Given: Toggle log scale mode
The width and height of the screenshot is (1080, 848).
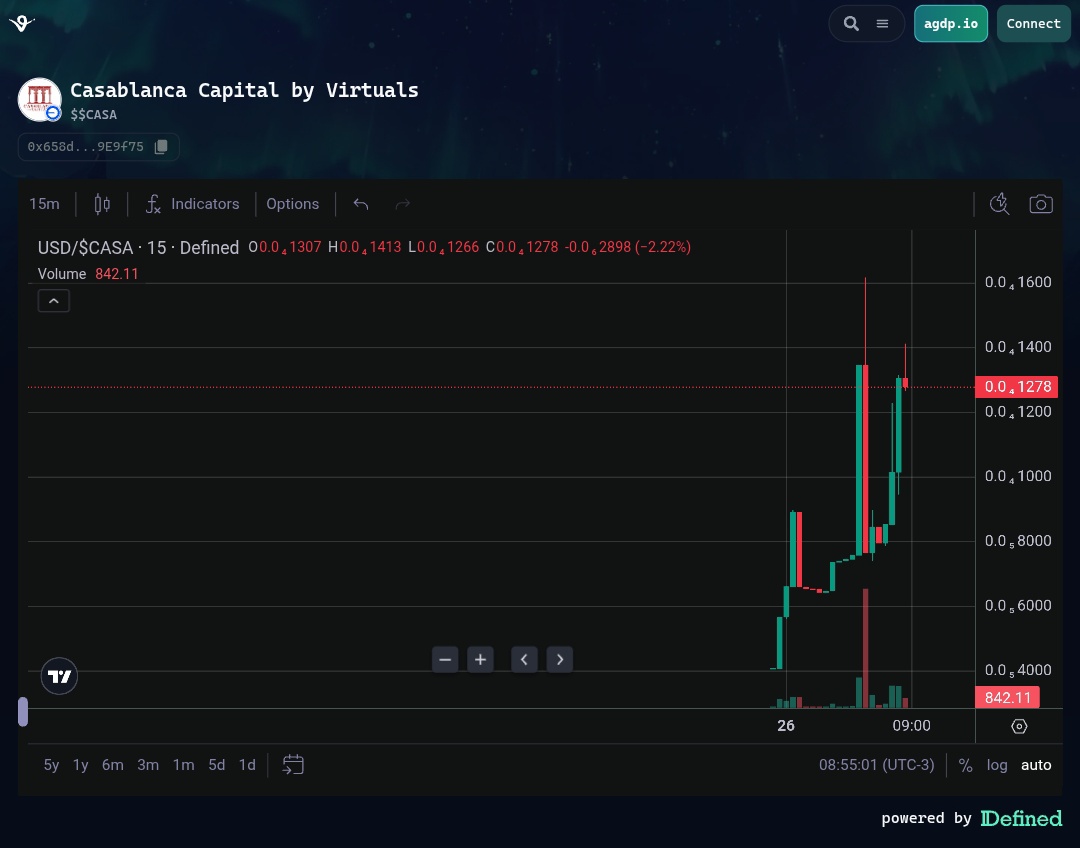Looking at the screenshot, I should click(x=997, y=765).
